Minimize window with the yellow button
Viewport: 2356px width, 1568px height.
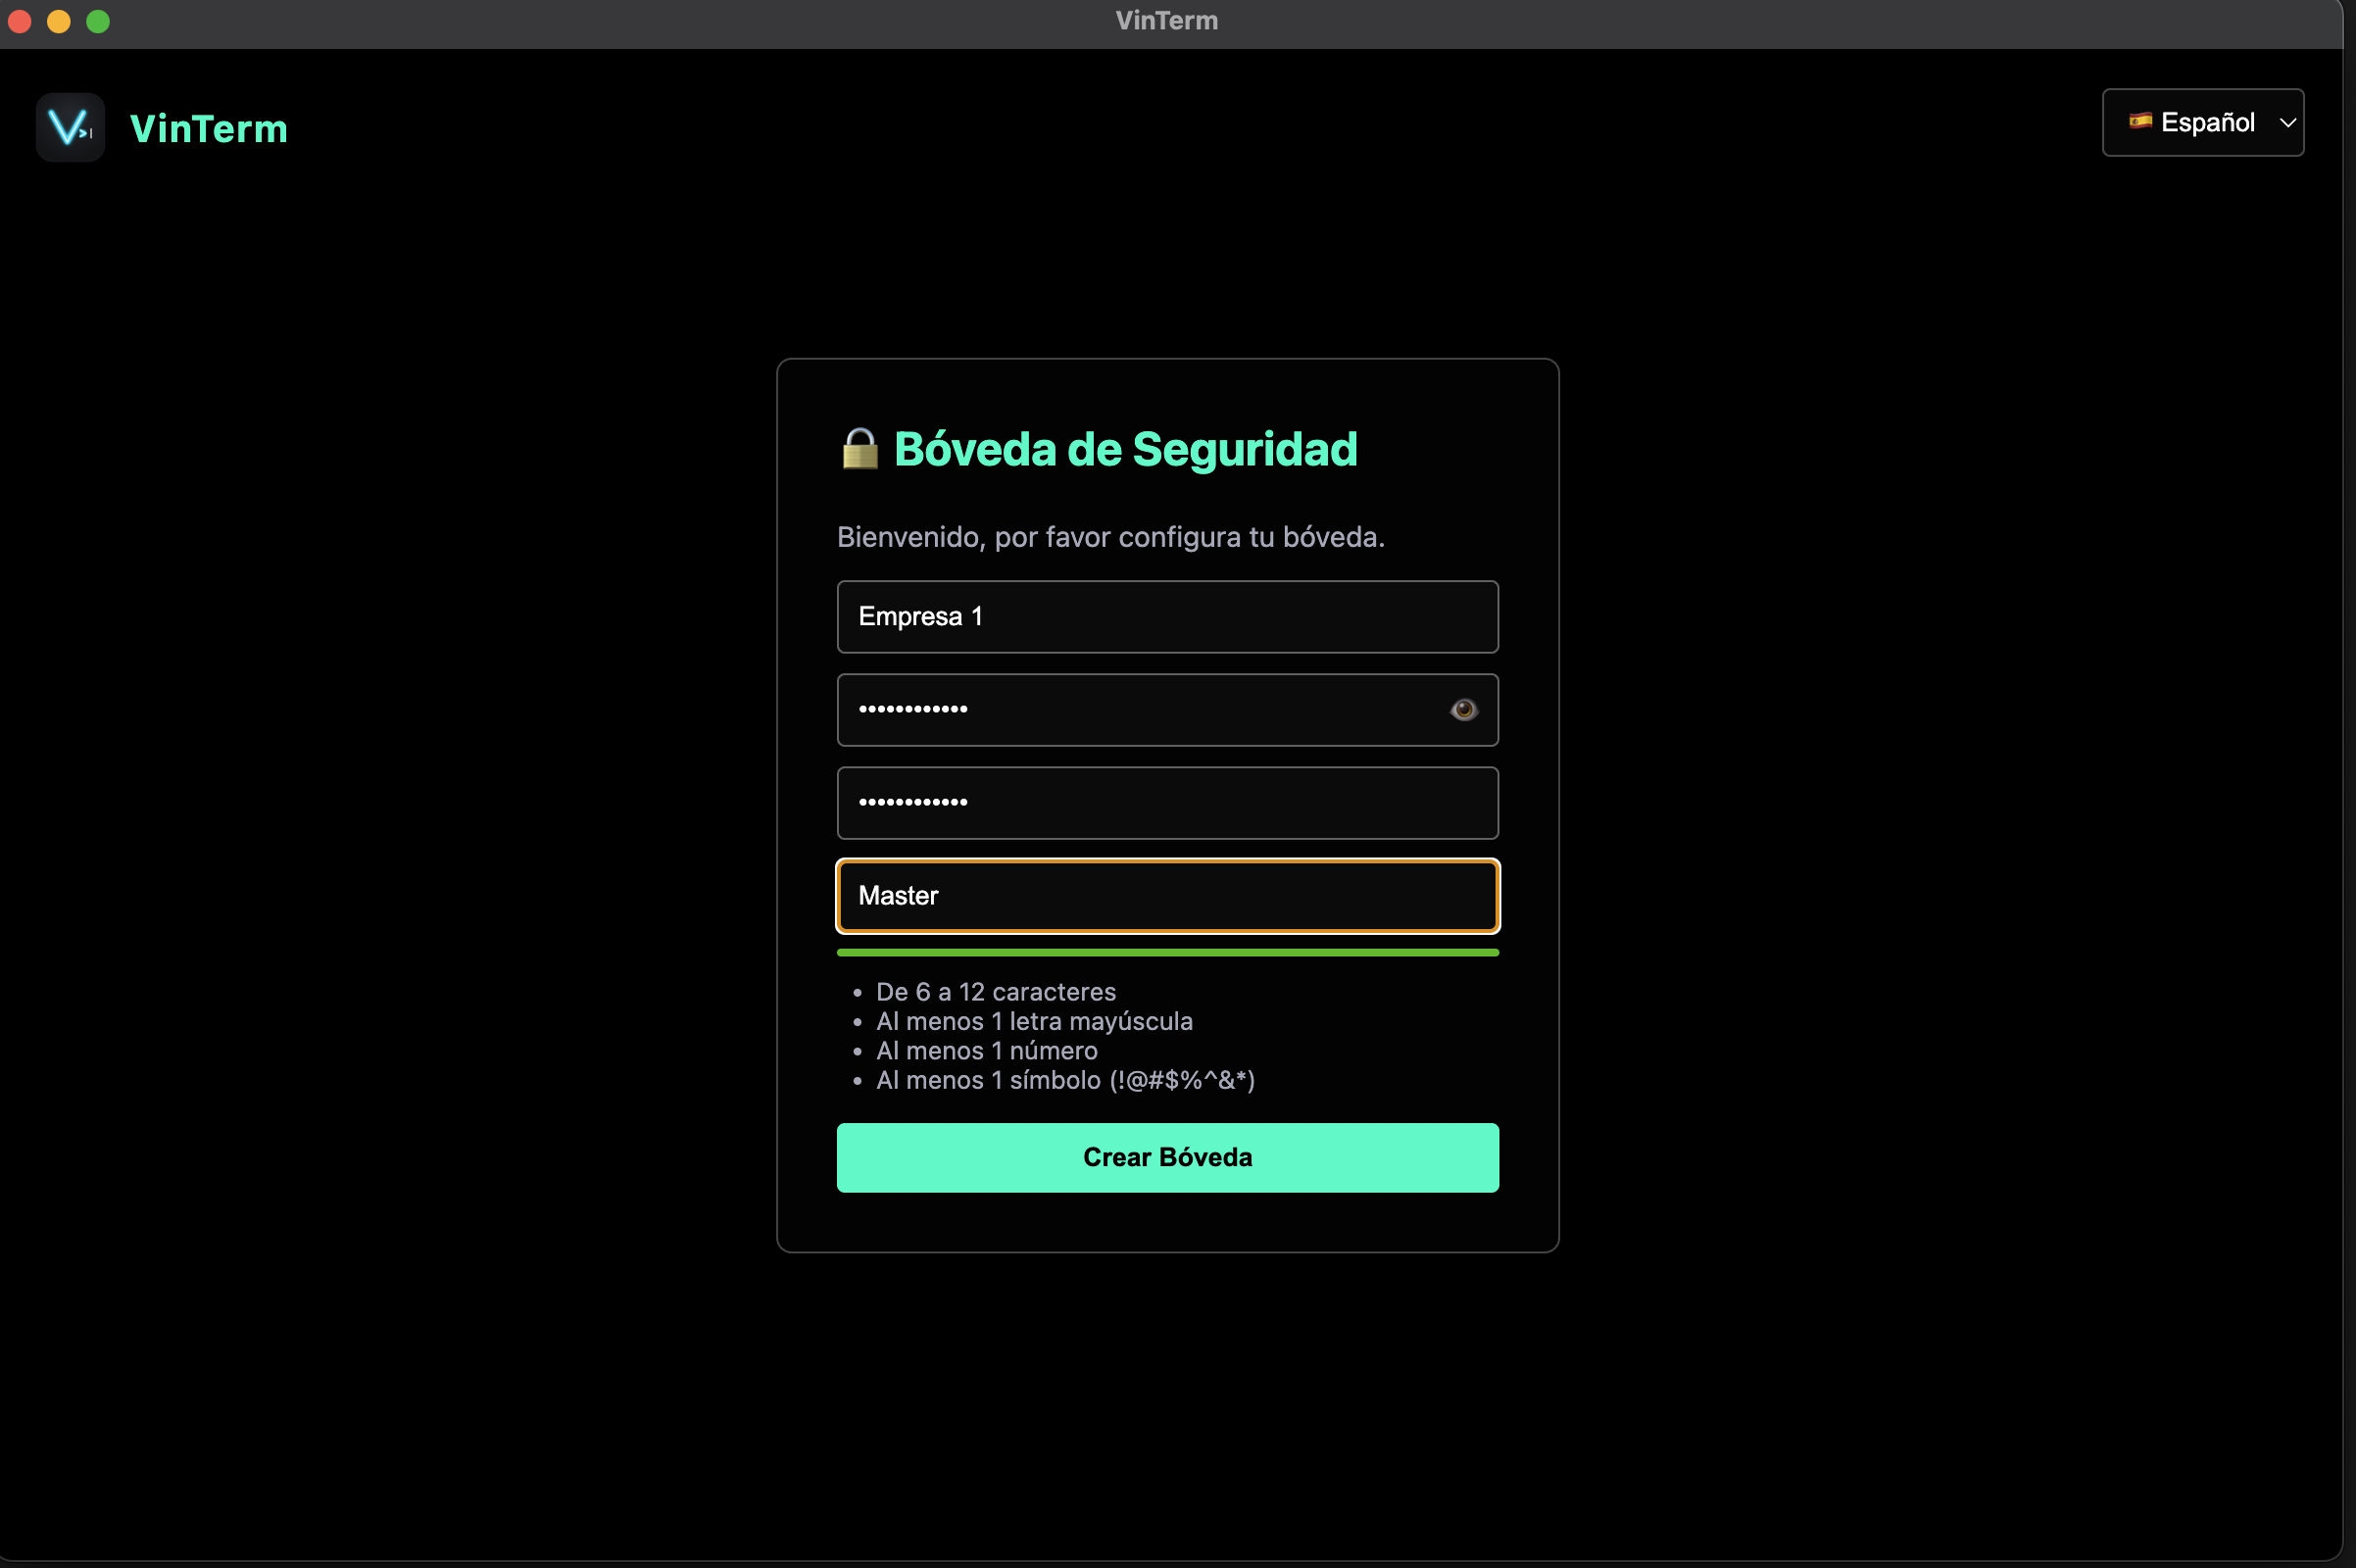click(59, 21)
